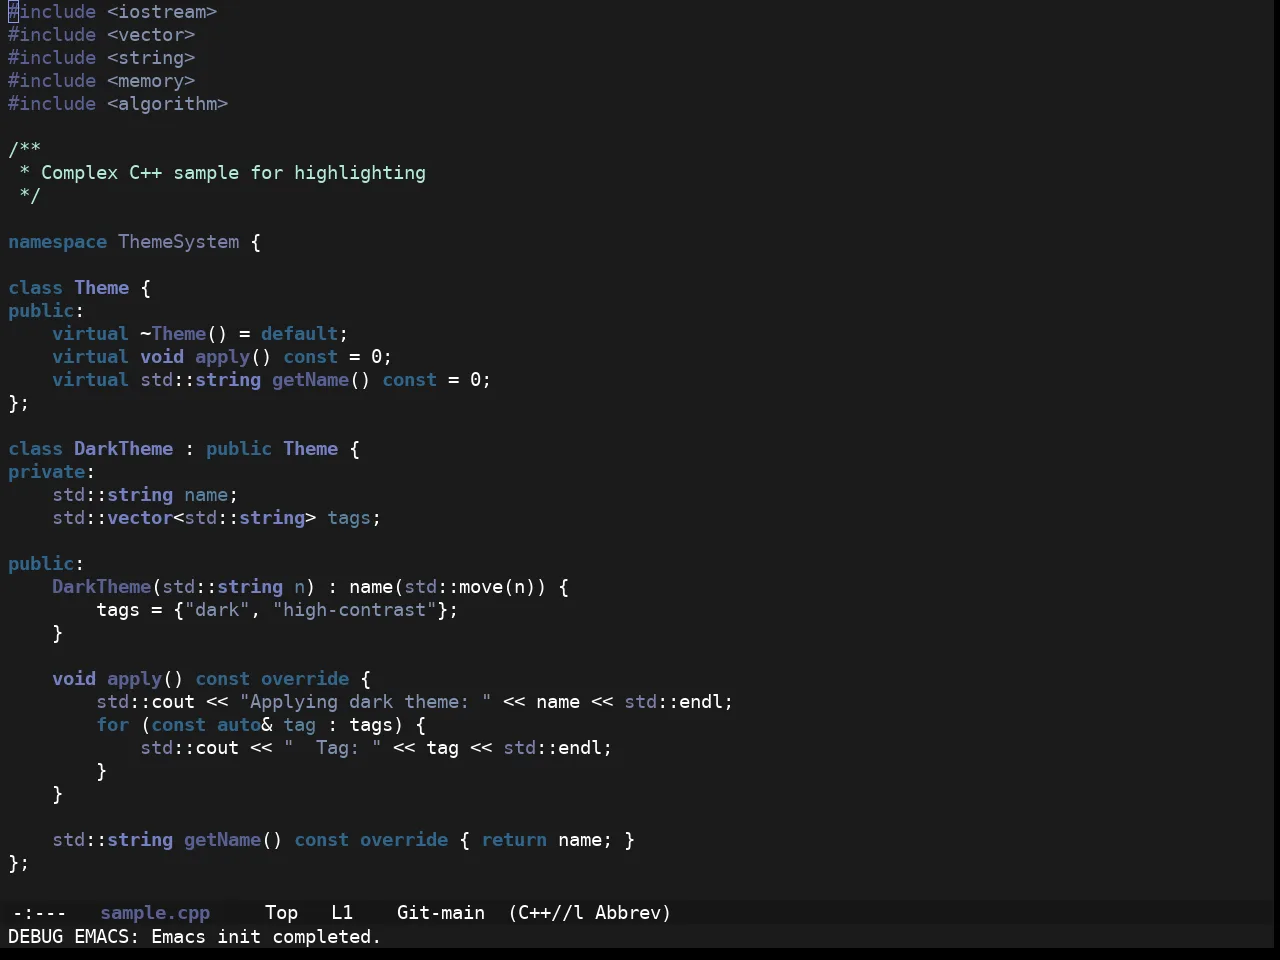Click 'DarkTheme' in the class DarkTheme declaration
This screenshot has height=960, width=1280.
coord(124,449)
